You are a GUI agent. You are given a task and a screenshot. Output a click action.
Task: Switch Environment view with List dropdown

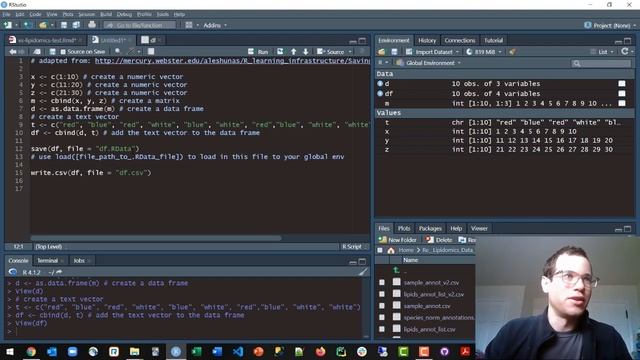(x=602, y=52)
